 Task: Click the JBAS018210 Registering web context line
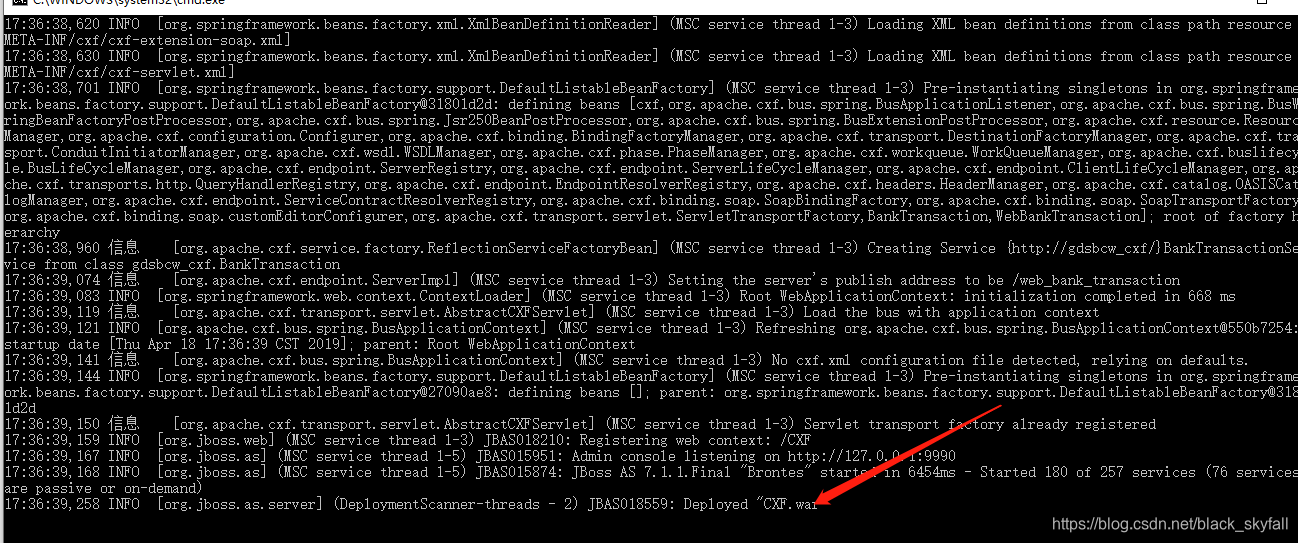407,440
